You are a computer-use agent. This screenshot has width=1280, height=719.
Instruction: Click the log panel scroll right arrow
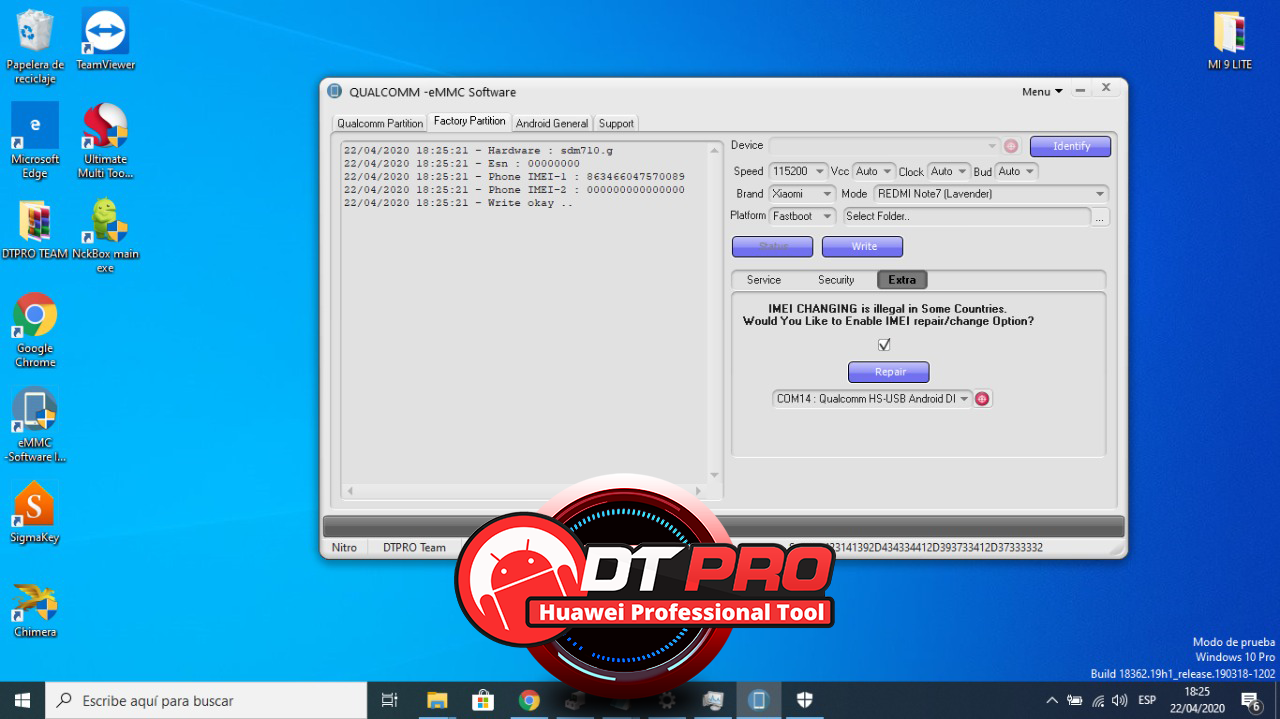pyautogui.click(x=699, y=491)
